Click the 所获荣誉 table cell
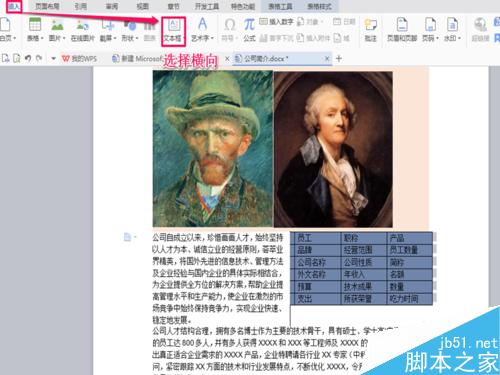The height and width of the screenshot is (375, 500). point(364,299)
